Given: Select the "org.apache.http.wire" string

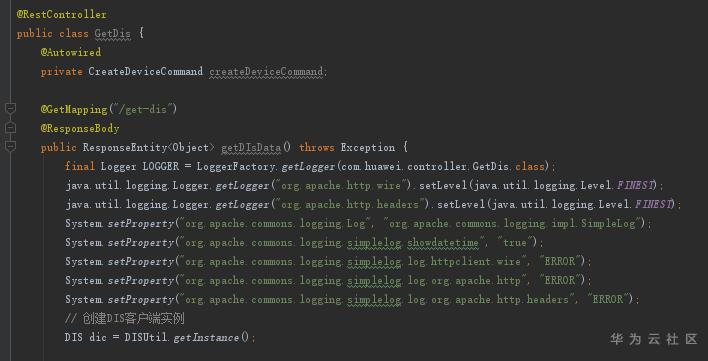Looking at the screenshot, I should [x=340, y=185].
